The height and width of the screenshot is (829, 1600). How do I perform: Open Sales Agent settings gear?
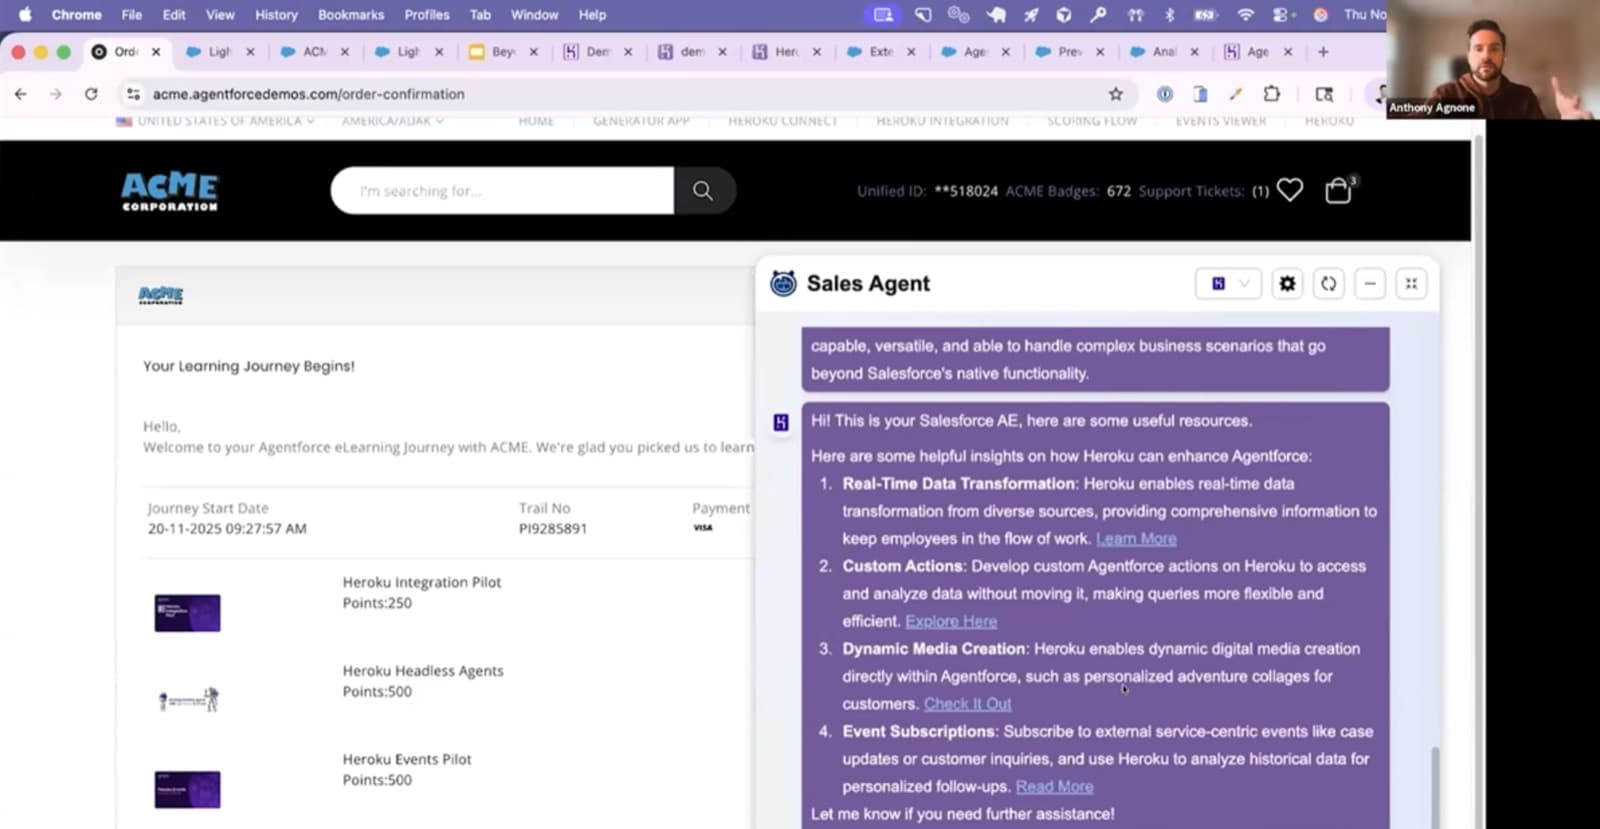click(x=1287, y=284)
